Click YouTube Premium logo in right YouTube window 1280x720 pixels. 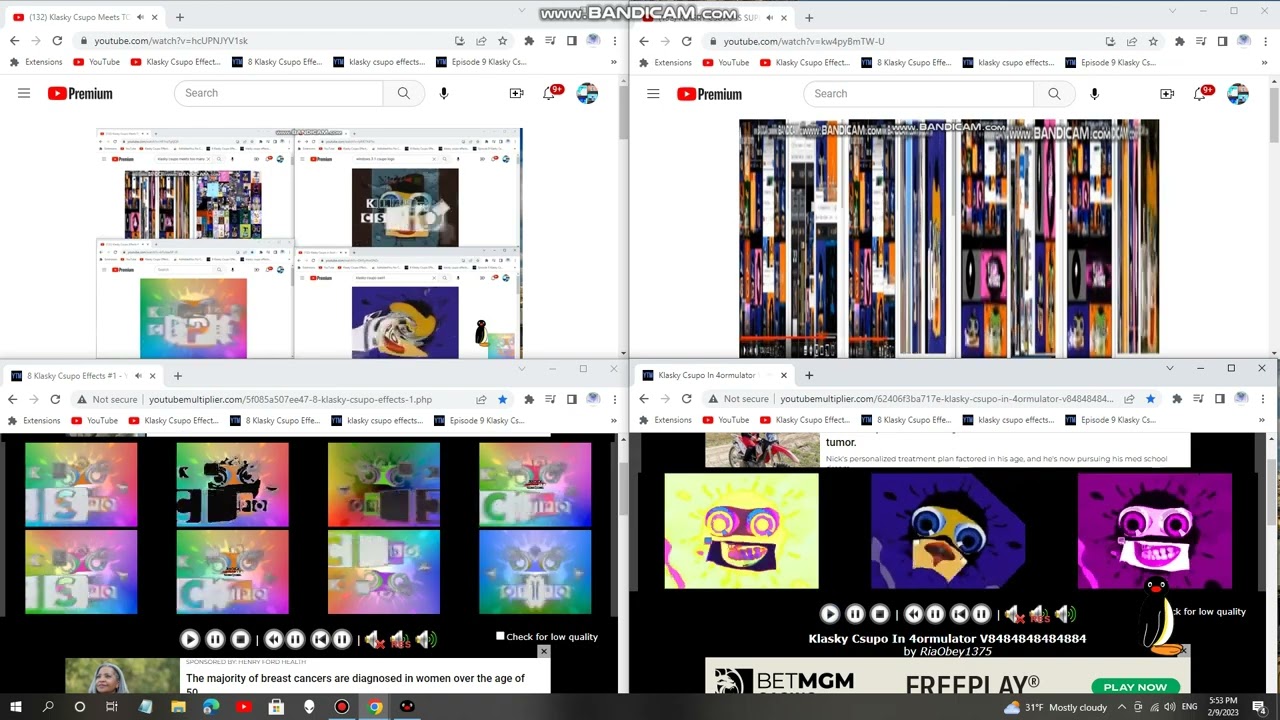pyautogui.click(x=709, y=94)
